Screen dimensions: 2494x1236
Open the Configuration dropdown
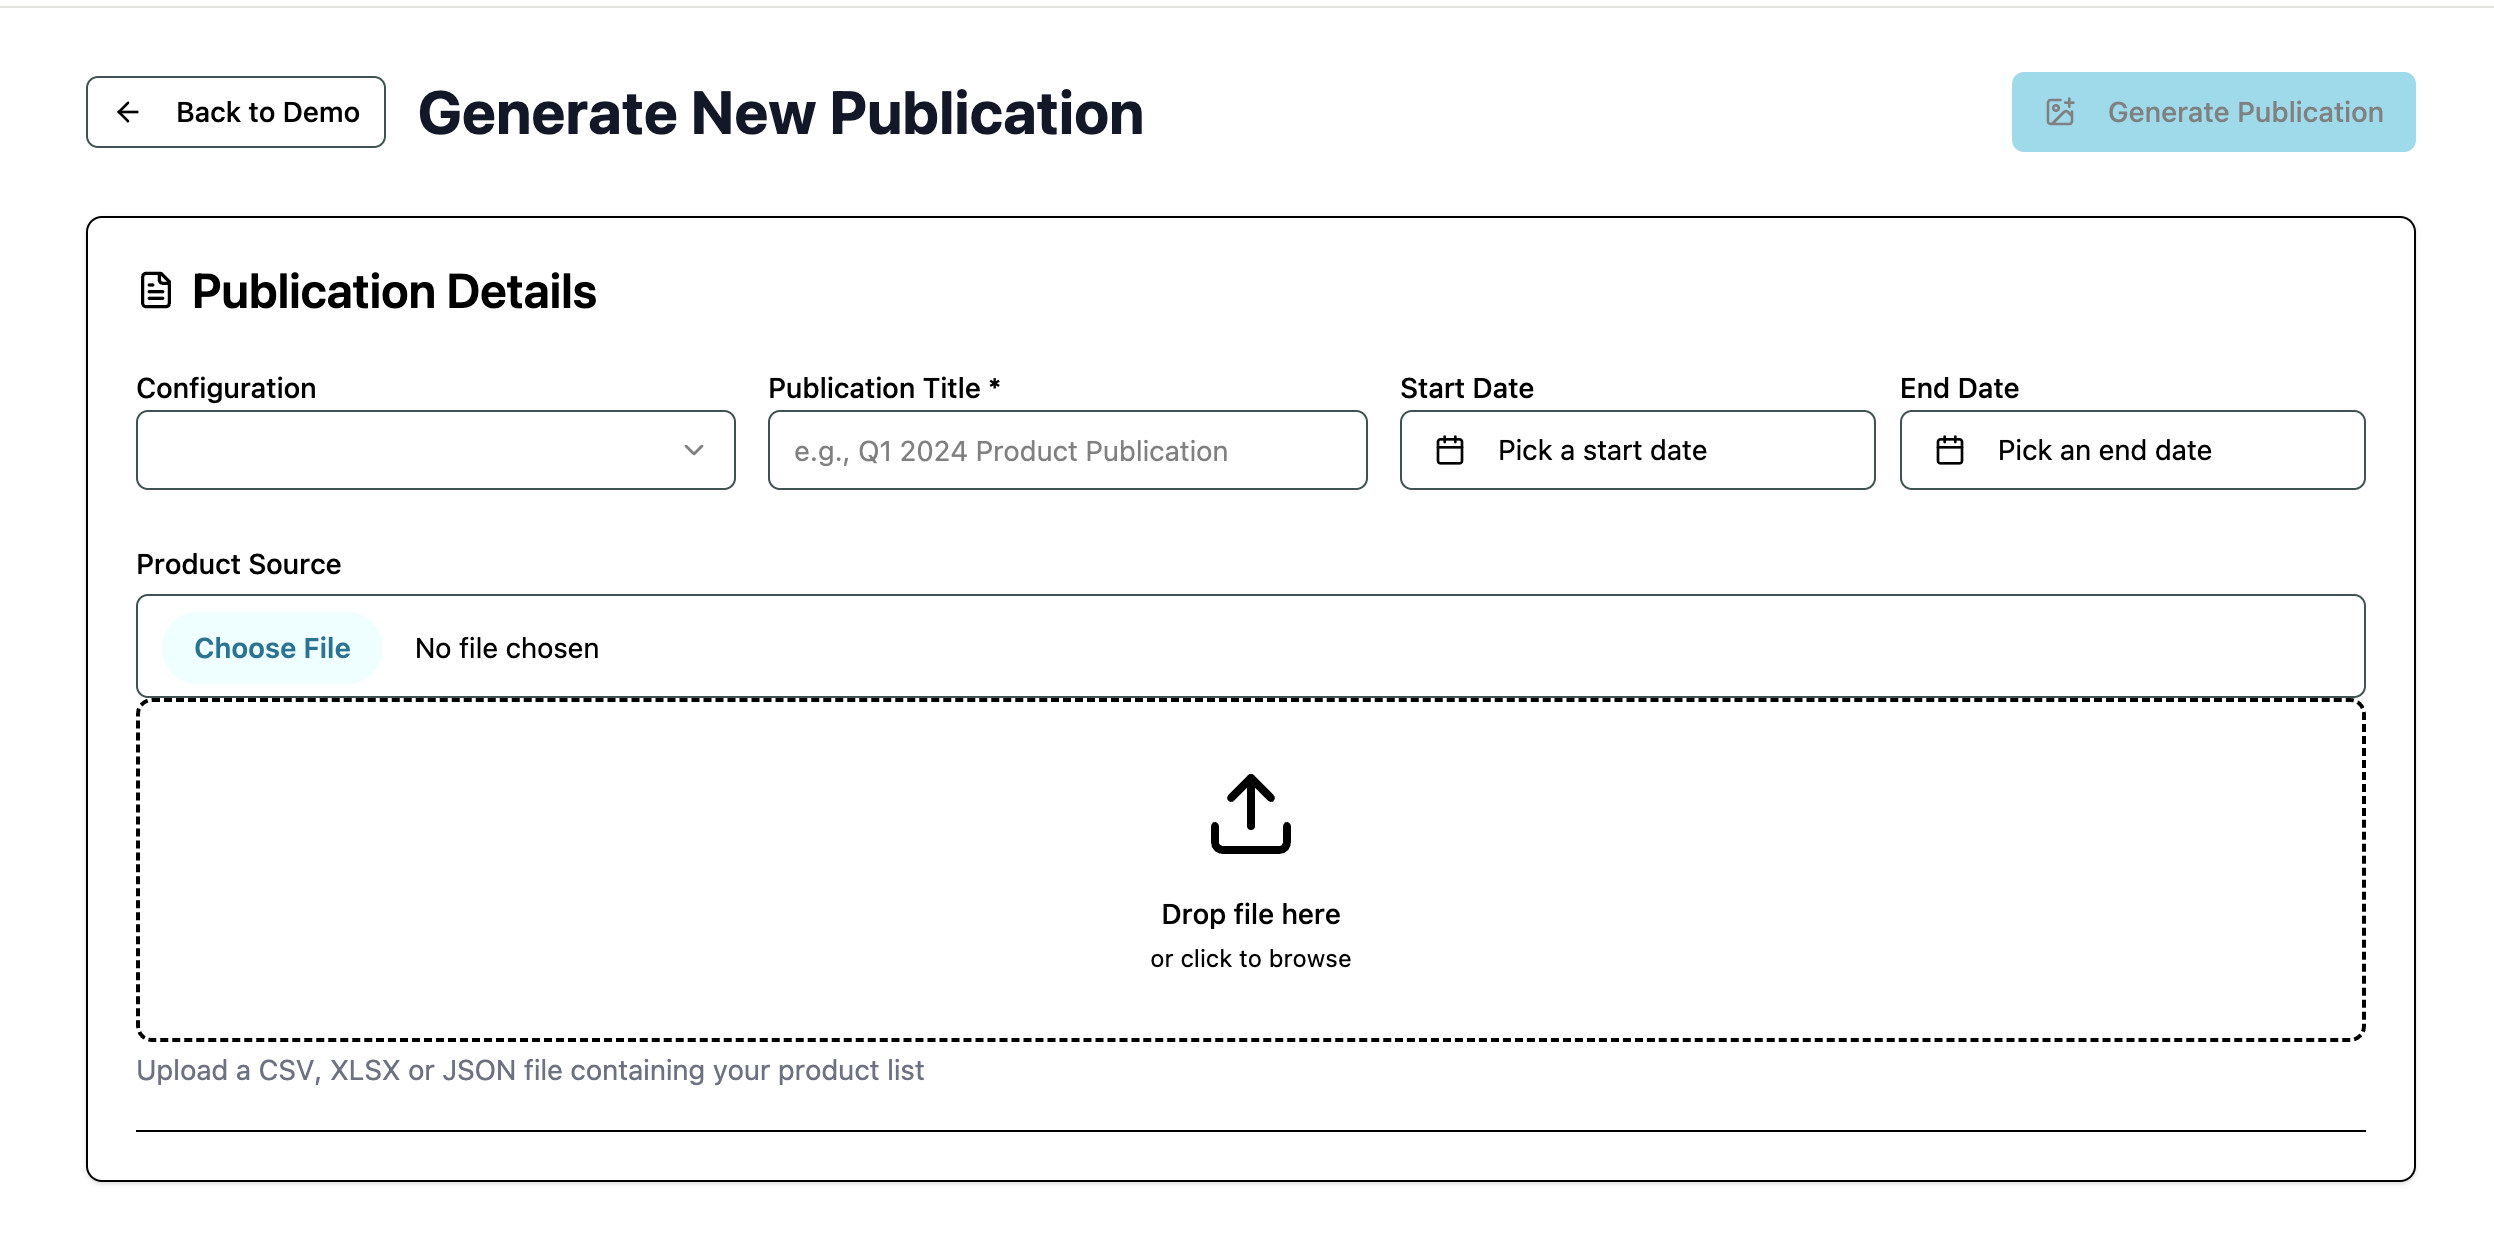click(436, 450)
